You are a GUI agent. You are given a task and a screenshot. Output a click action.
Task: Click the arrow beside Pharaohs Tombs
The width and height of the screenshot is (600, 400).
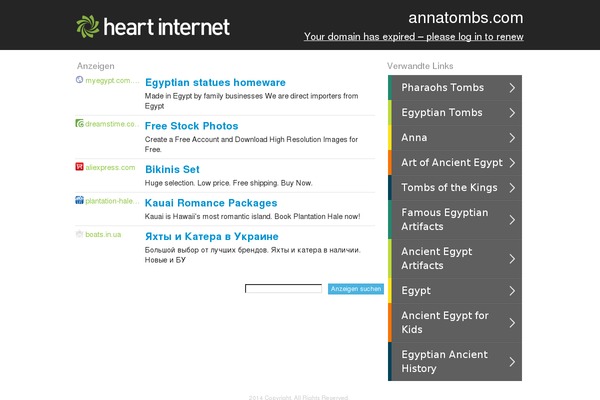click(x=512, y=88)
